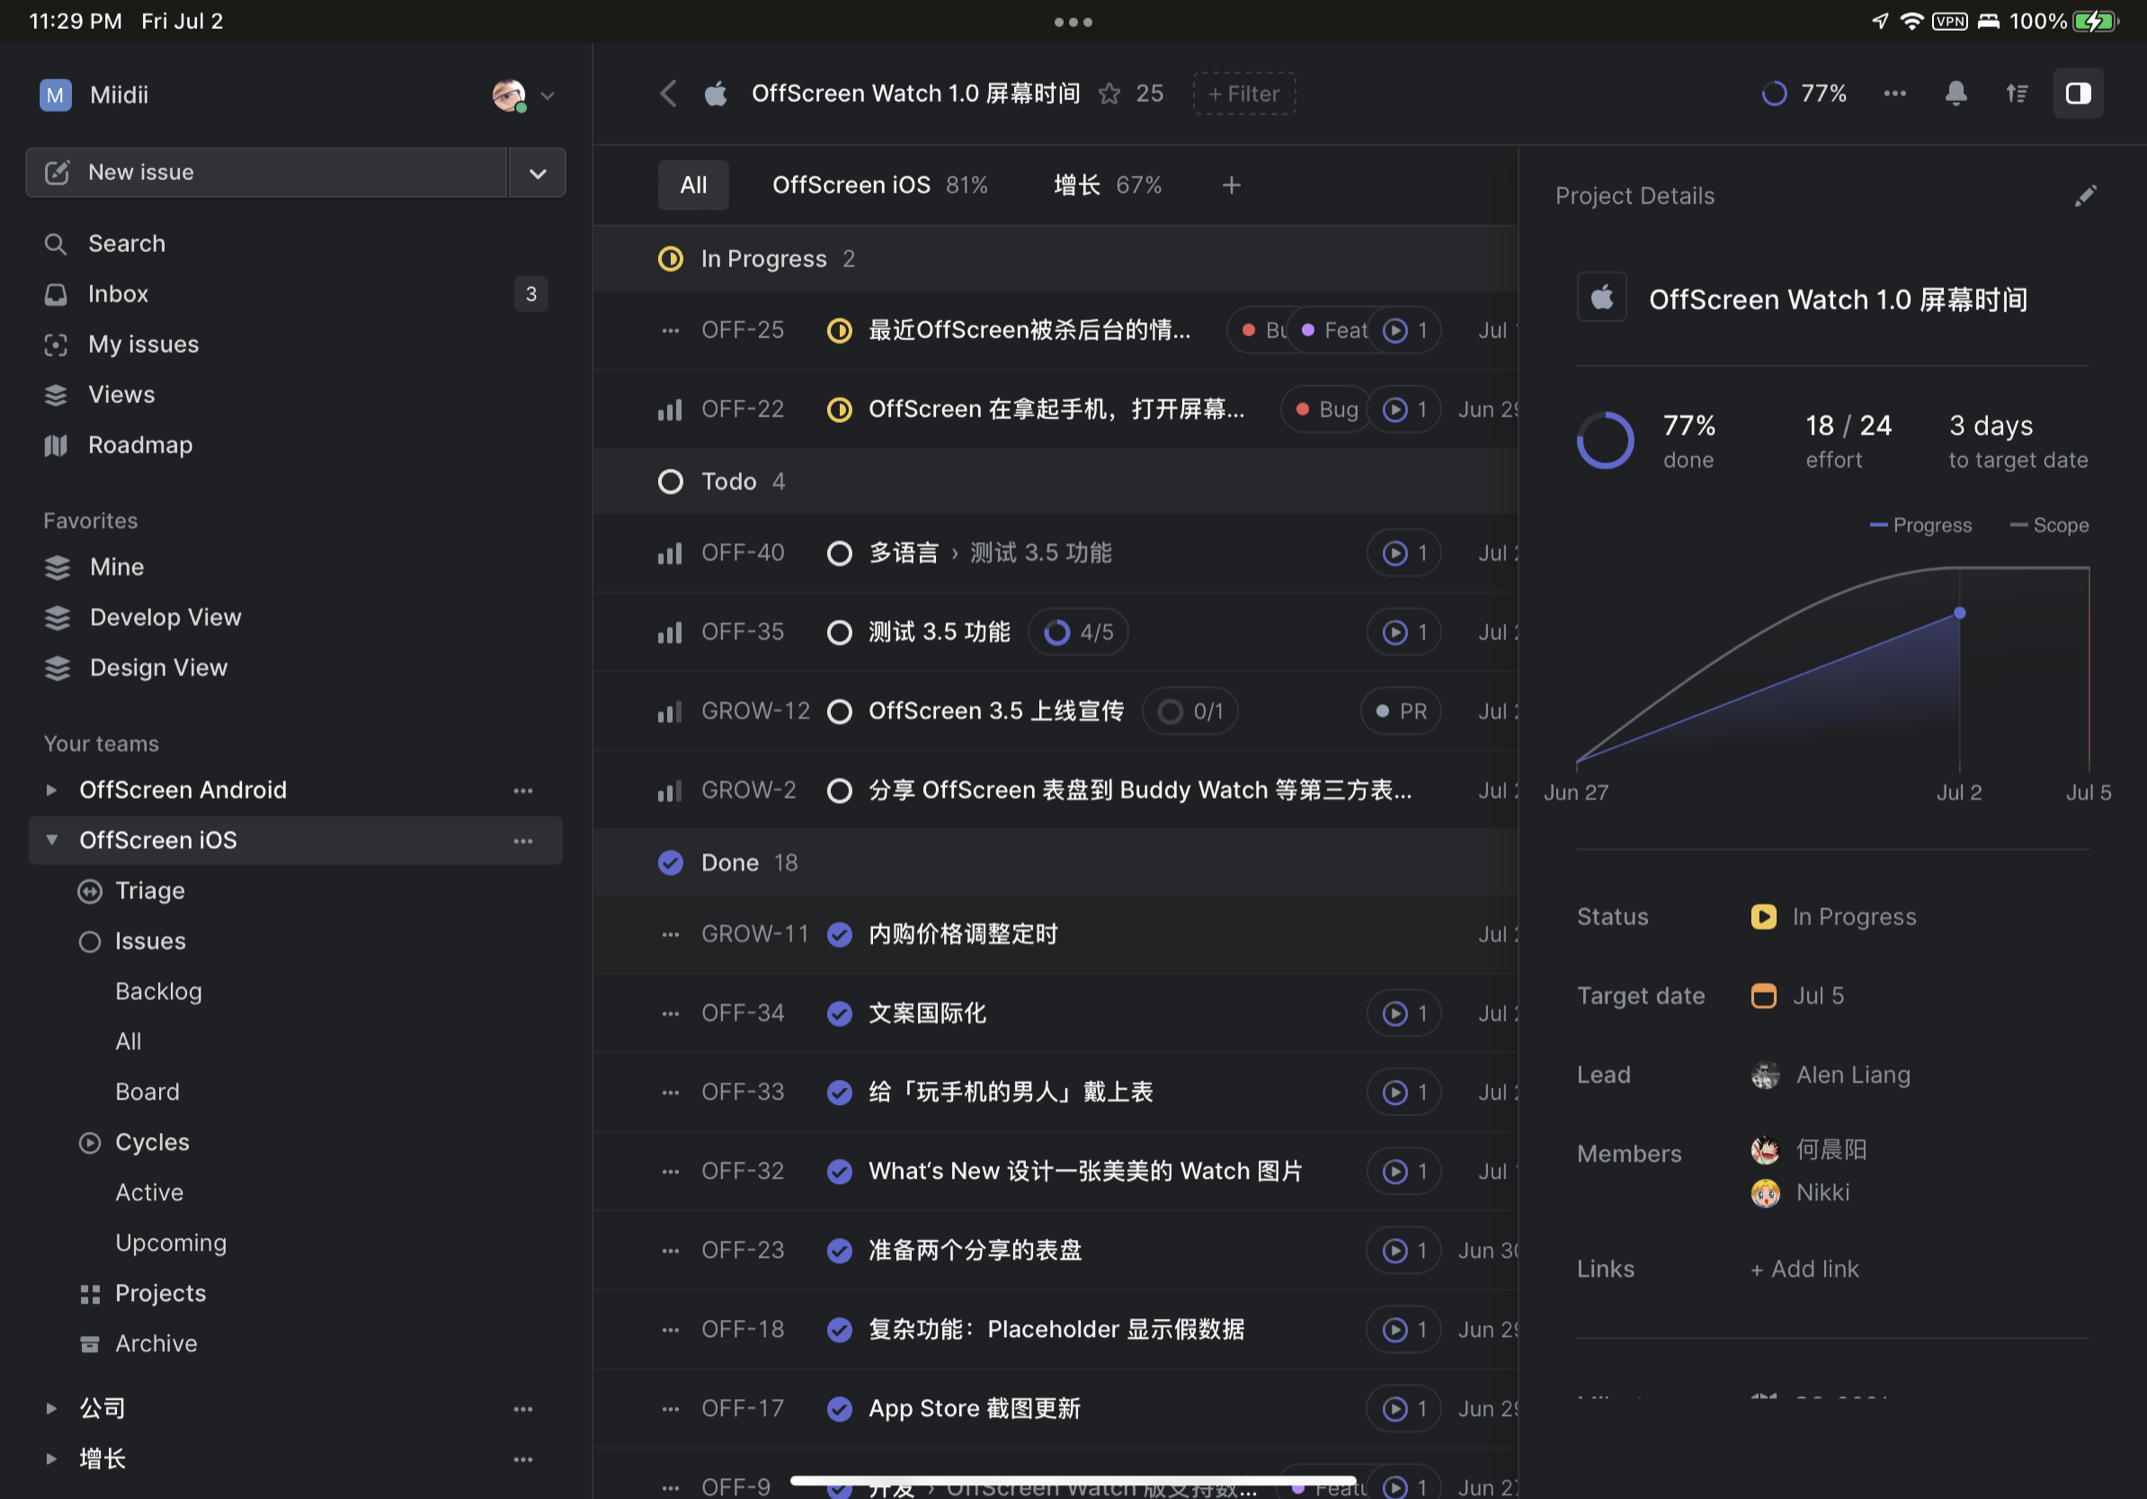The width and height of the screenshot is (2147, 1499).
Task: Toggle done checkmark on OFF-34
Action: pyautogui.click(x=839, y=1013)
